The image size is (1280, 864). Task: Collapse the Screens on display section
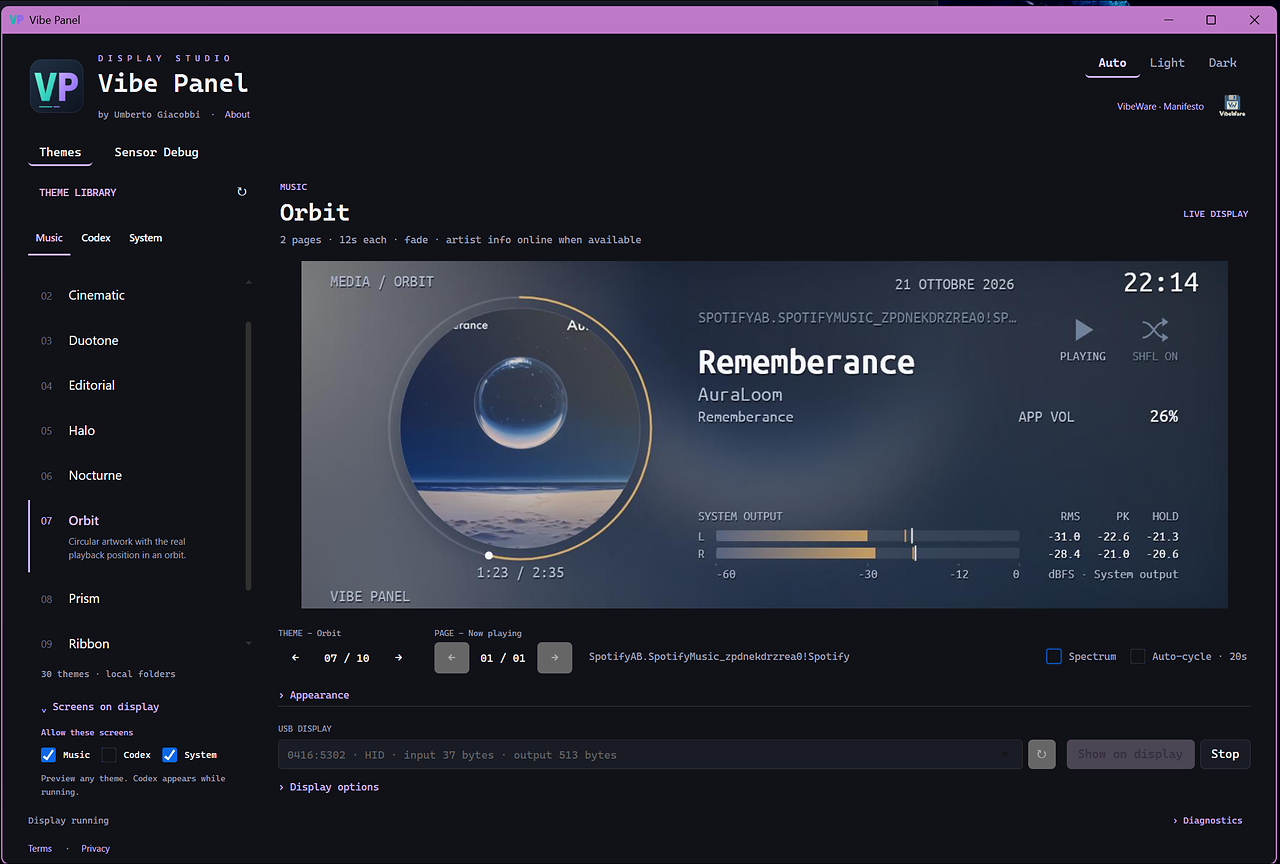pos(100,707)
